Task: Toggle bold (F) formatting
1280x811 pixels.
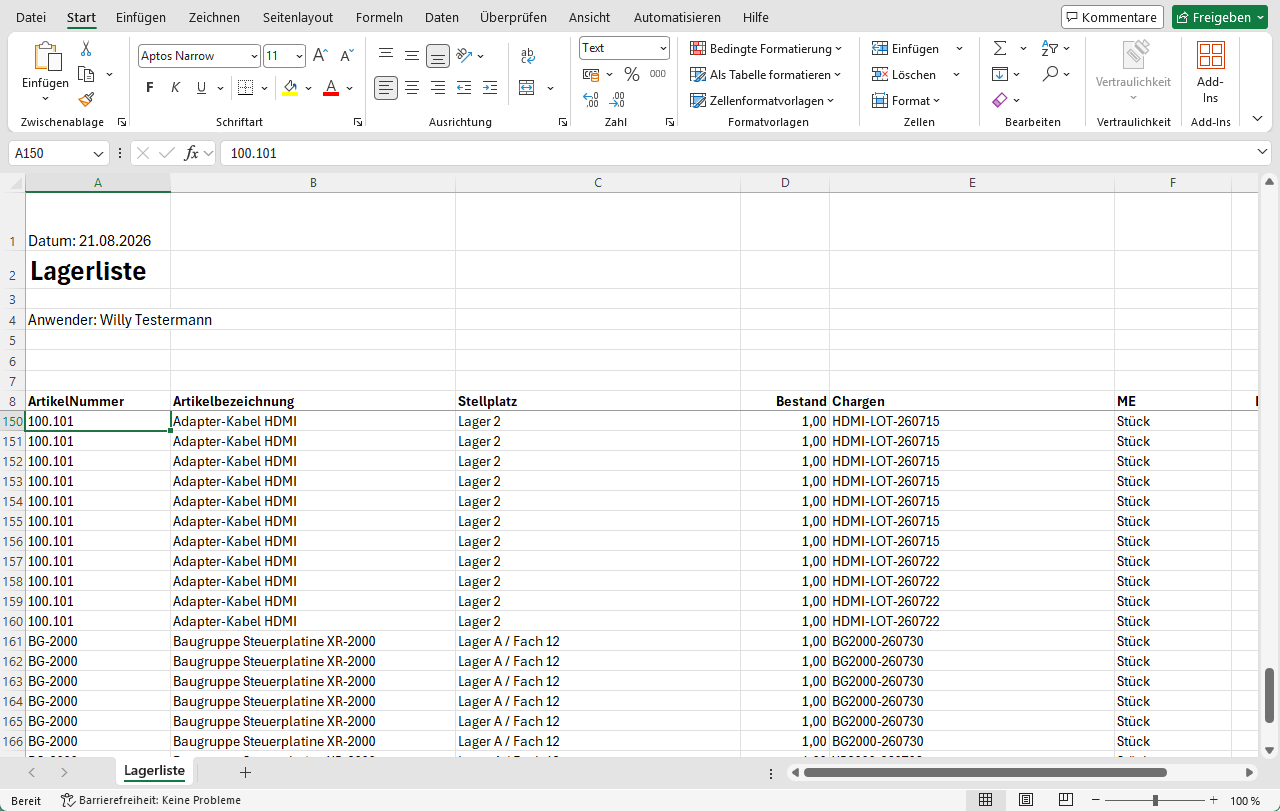Action: click(x=150, y=88)
